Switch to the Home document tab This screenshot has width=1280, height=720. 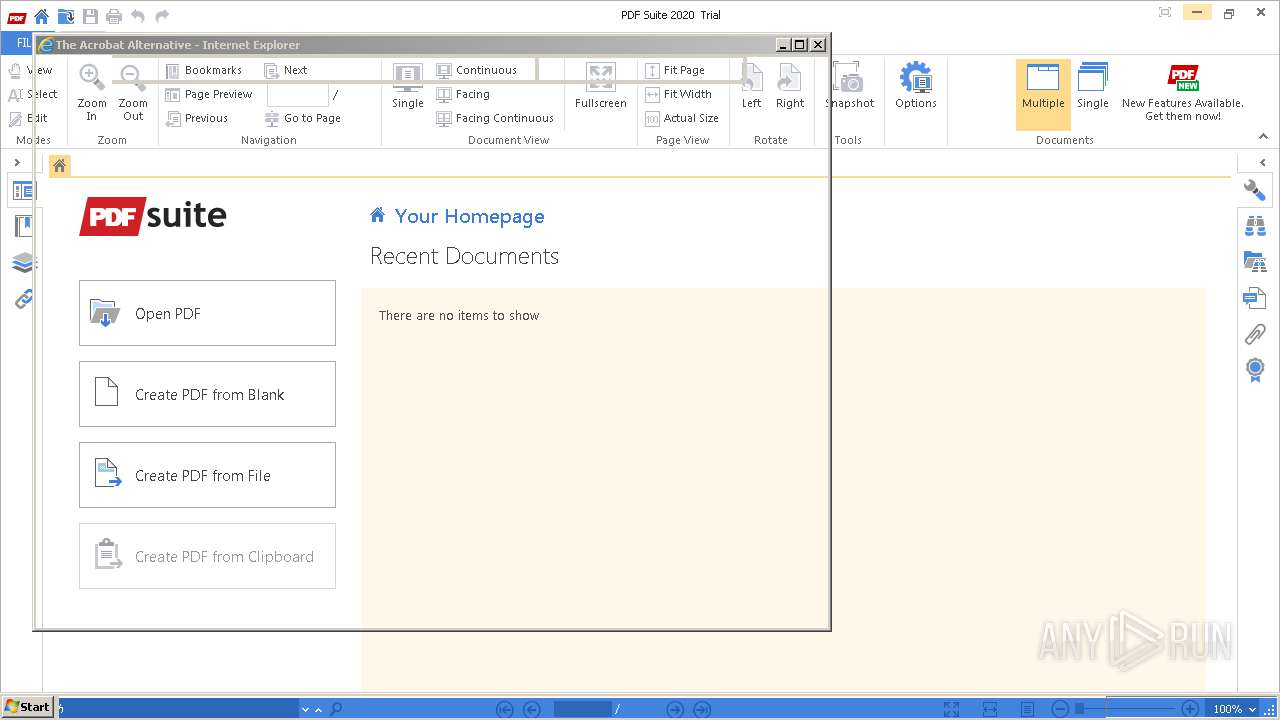60,166
